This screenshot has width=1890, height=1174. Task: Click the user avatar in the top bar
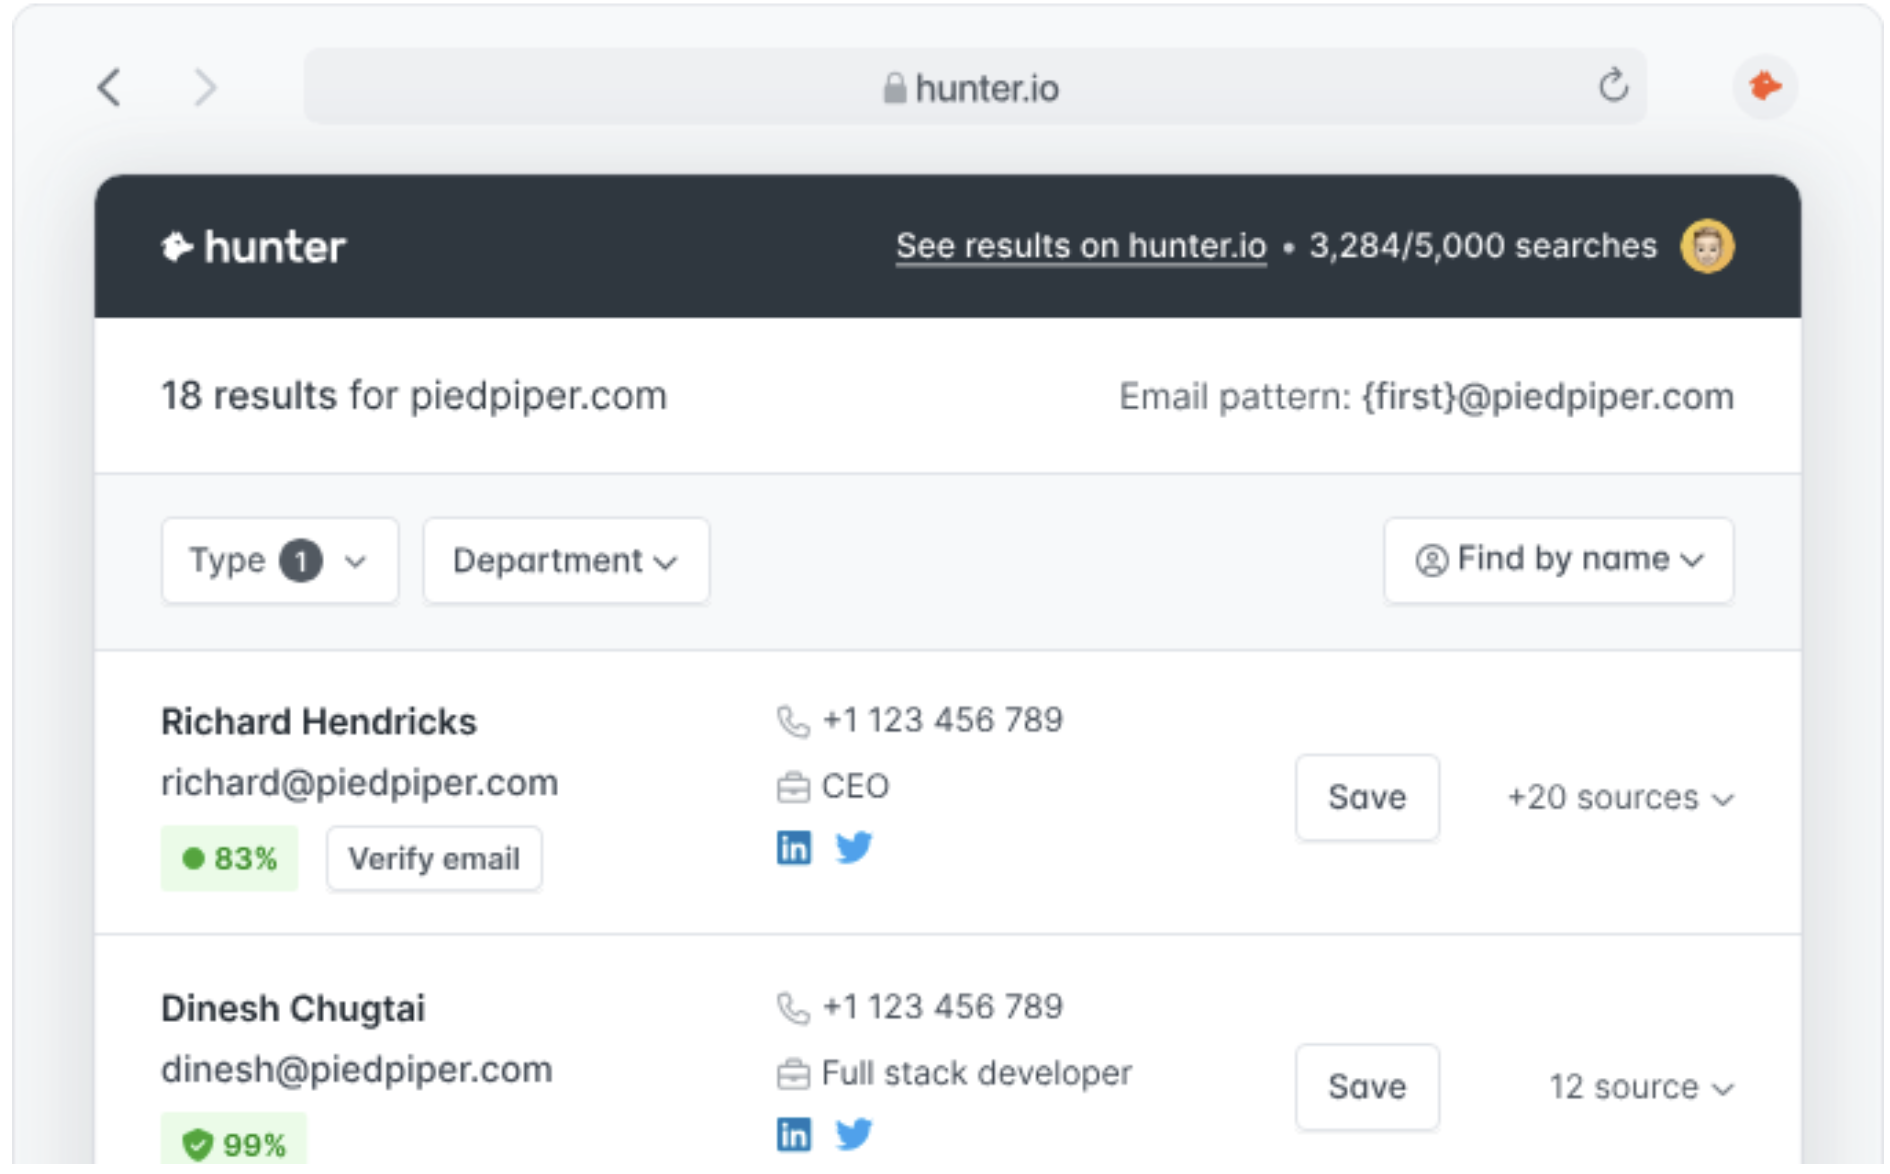(x=1709, y=246)
